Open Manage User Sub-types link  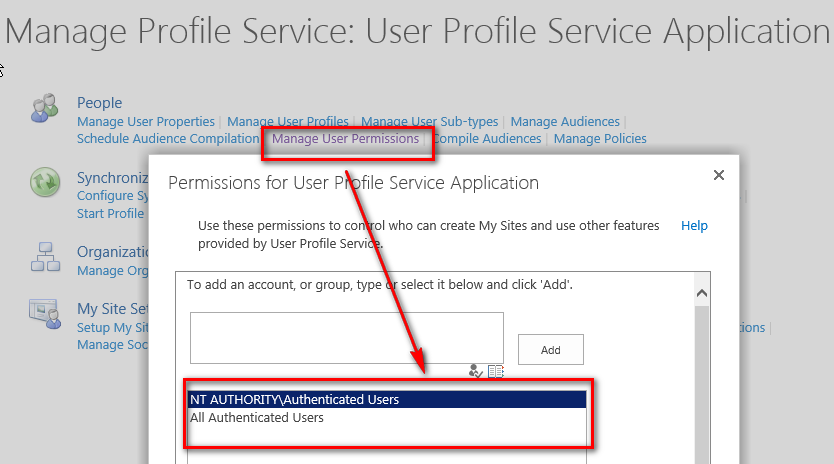(430, 121)
